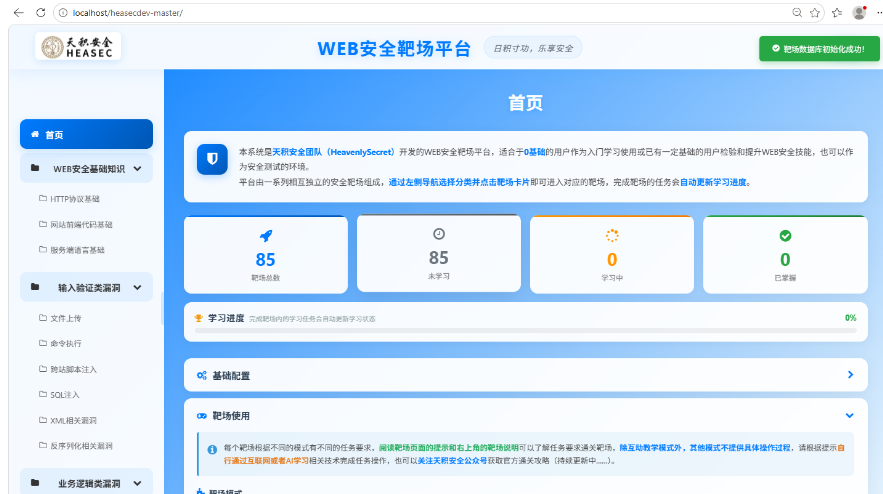883x494 pixels.
Task: Open 命令执行 category
Action: click(x=65, y=343)
